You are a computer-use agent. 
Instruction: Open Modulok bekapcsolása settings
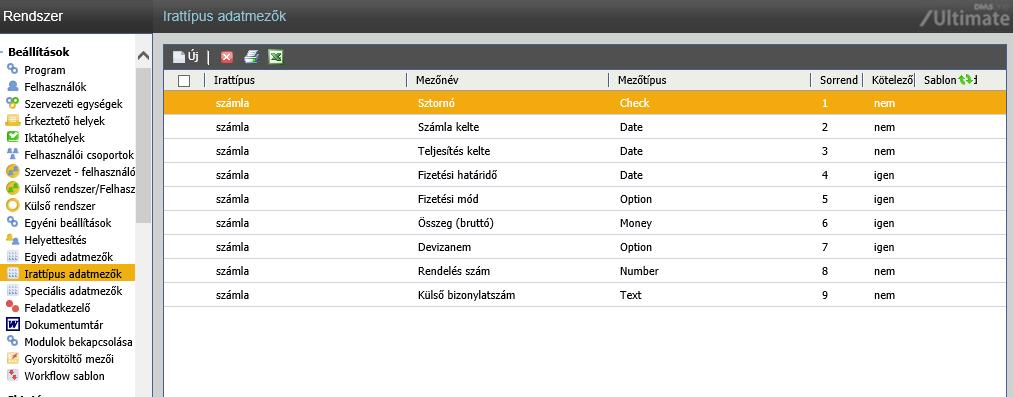(x=78, y=342)
